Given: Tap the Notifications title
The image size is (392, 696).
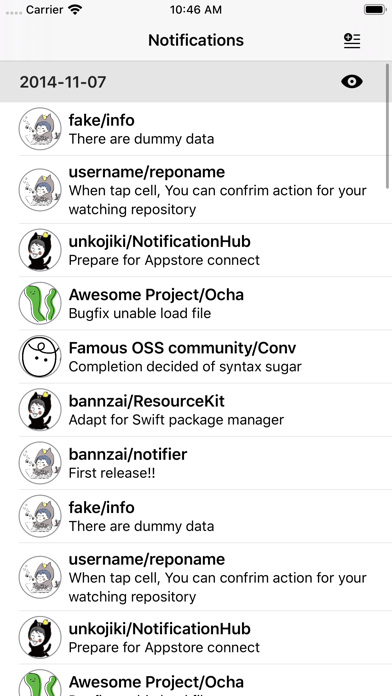Looking at the screenshot, I should [196, 40].
